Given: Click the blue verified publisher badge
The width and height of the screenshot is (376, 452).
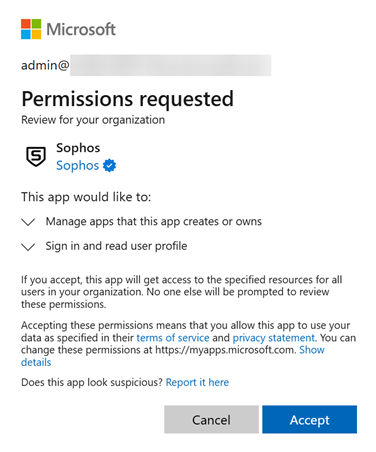Looking at the screenshot, I should 109,165.
